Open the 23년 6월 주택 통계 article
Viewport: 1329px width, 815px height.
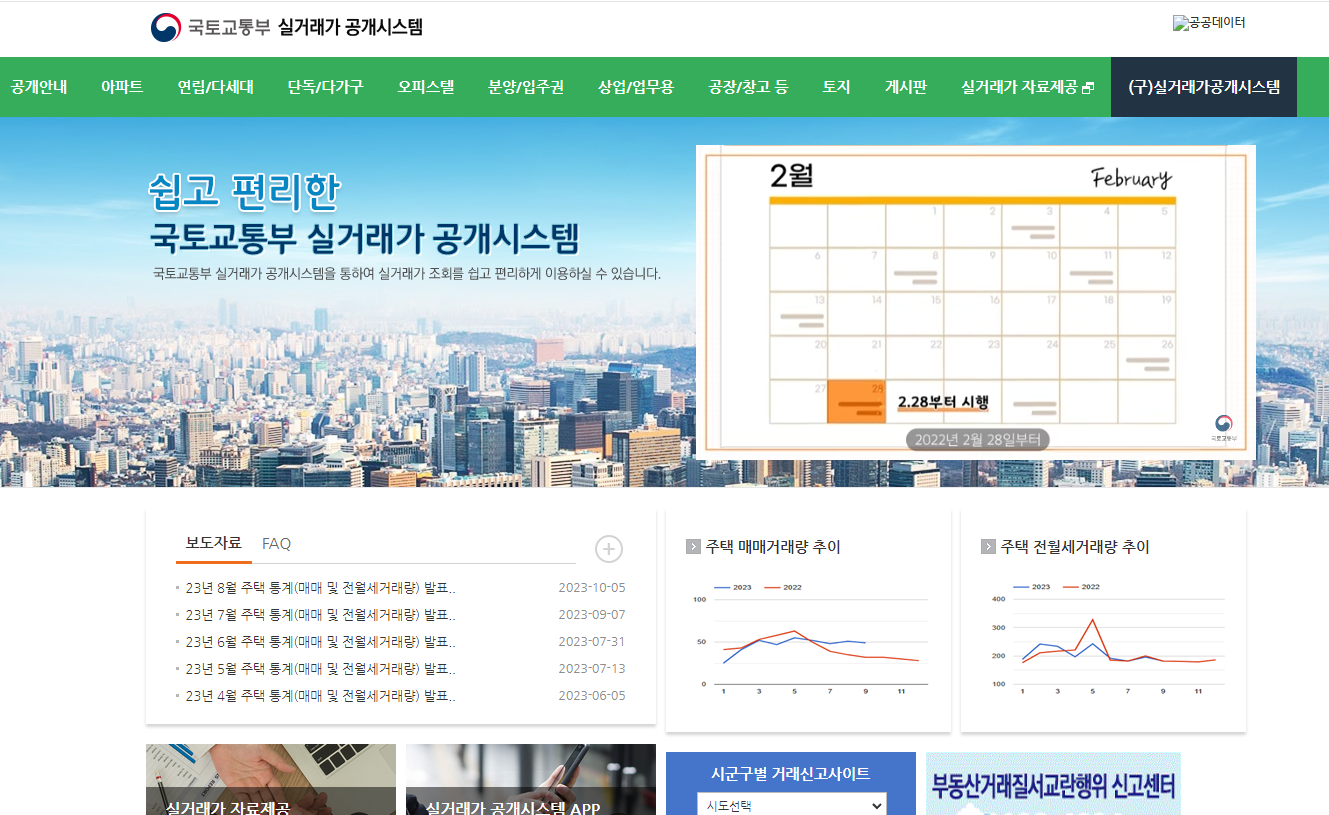coord(321,642)
